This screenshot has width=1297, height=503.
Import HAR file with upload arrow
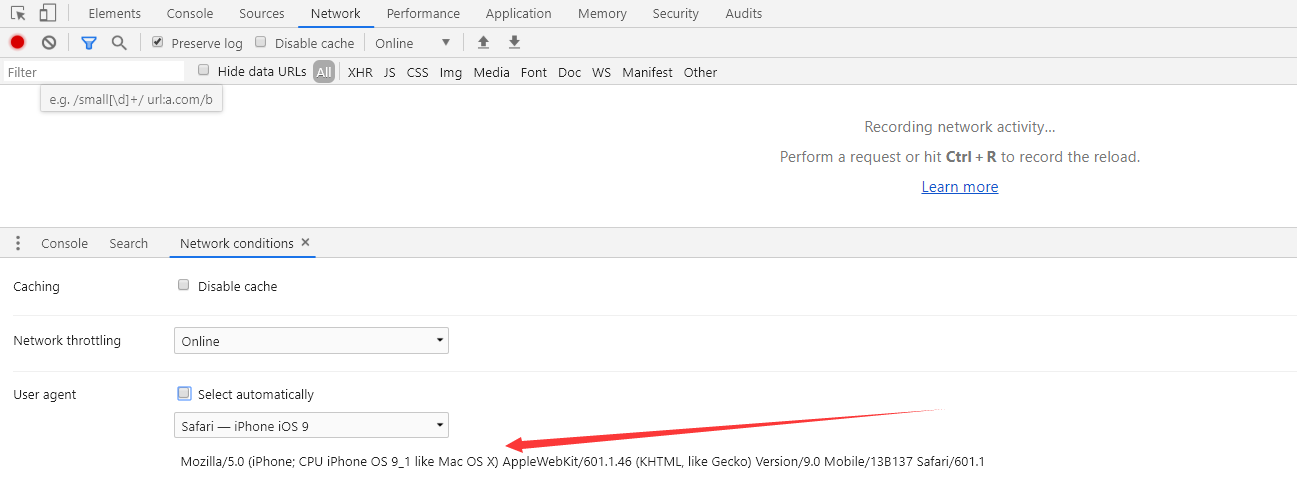click(x=484, y=42)
